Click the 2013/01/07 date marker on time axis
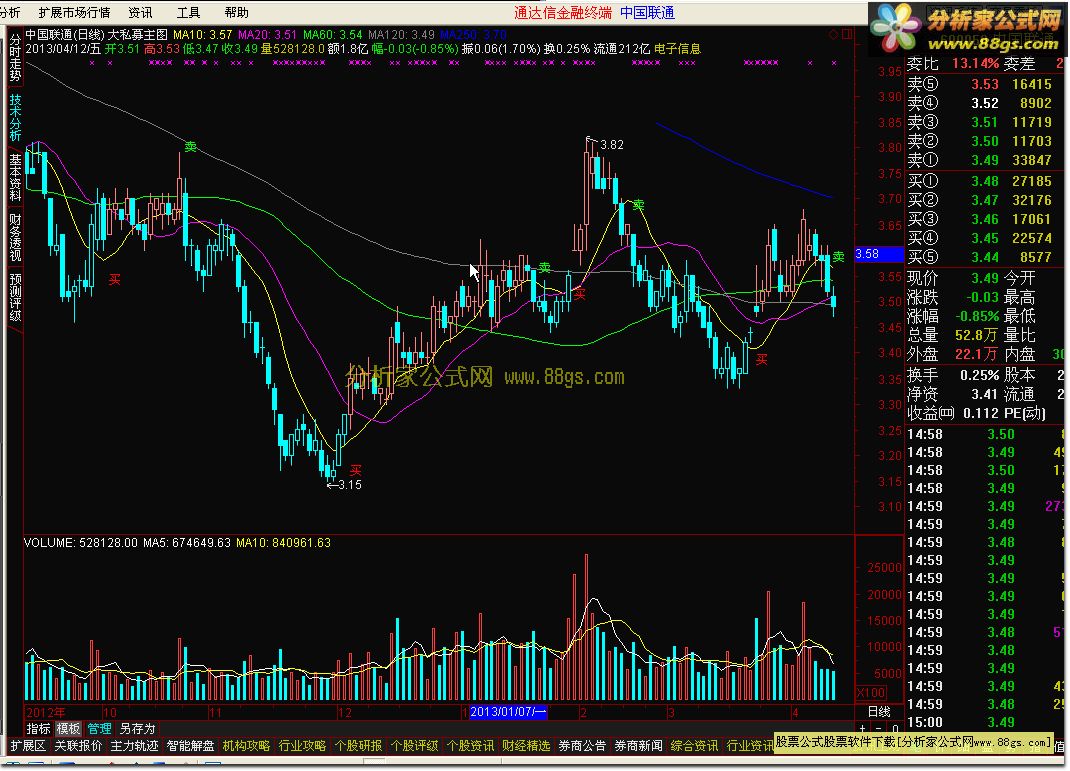 point(508,712)
